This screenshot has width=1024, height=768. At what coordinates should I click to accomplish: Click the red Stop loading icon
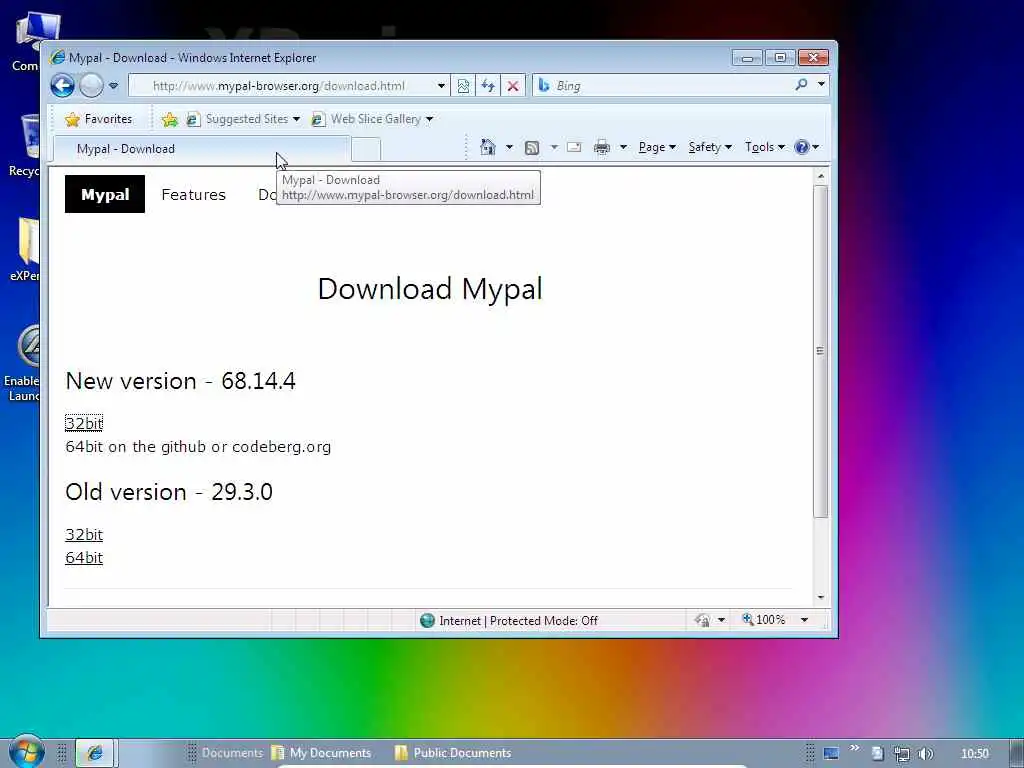[x=513, y=86]
